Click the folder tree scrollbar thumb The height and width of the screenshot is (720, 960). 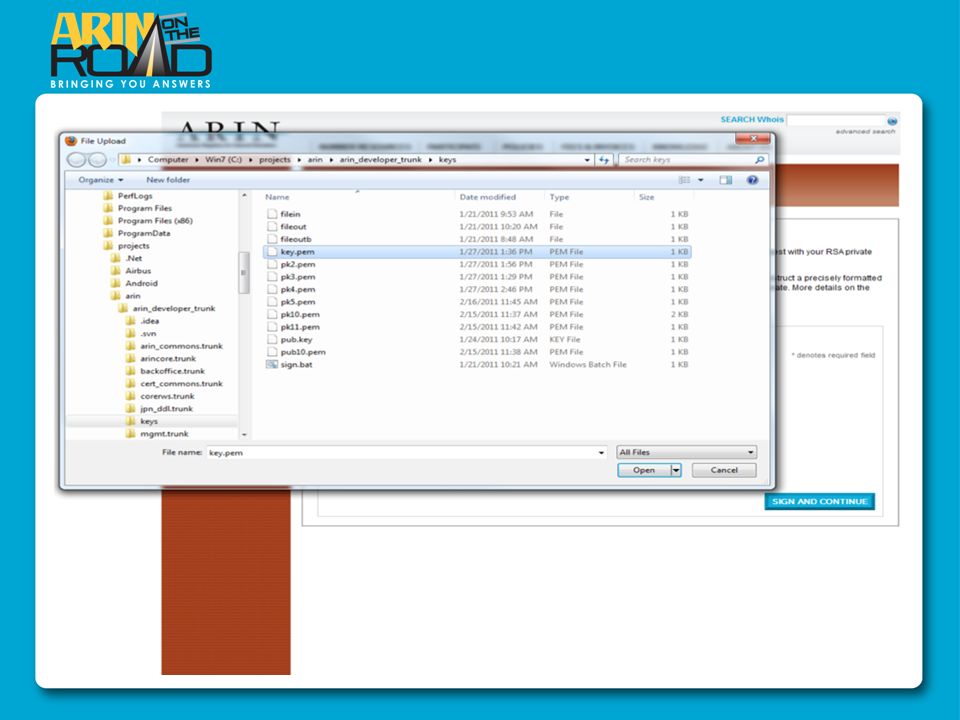tap(244, 273)
